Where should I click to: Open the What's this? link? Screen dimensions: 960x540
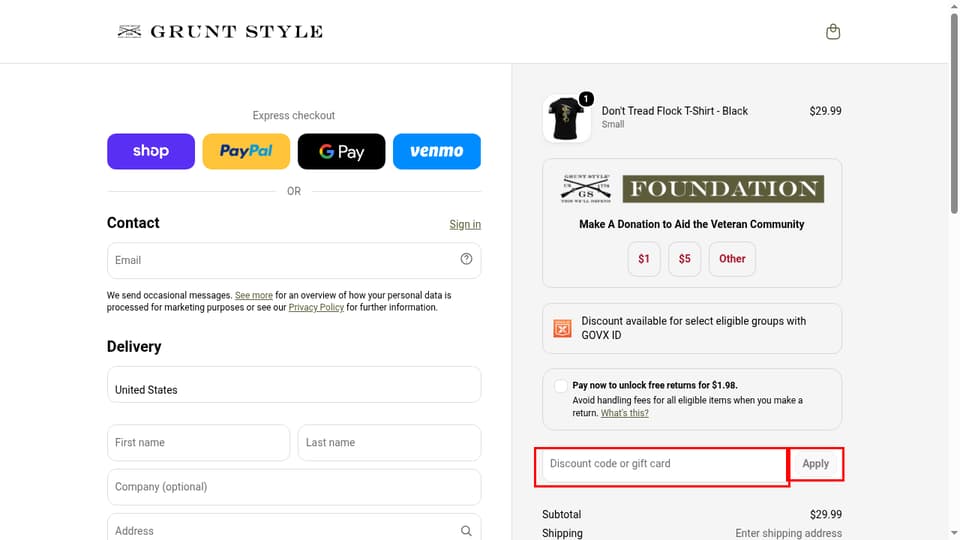[x=624, y=413]
